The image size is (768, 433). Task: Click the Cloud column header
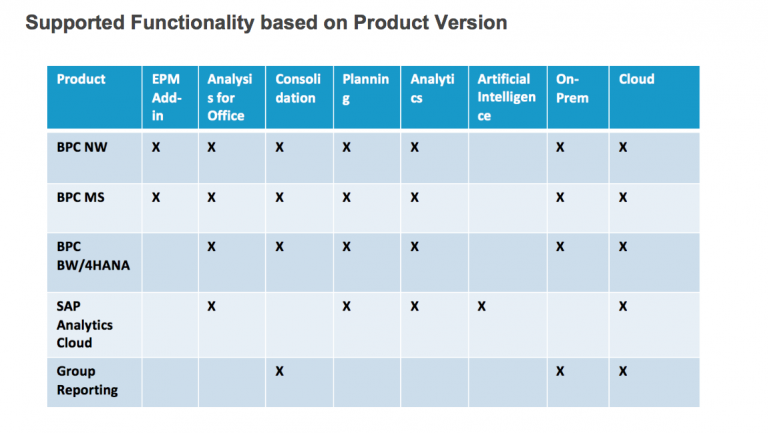(636, 79)
